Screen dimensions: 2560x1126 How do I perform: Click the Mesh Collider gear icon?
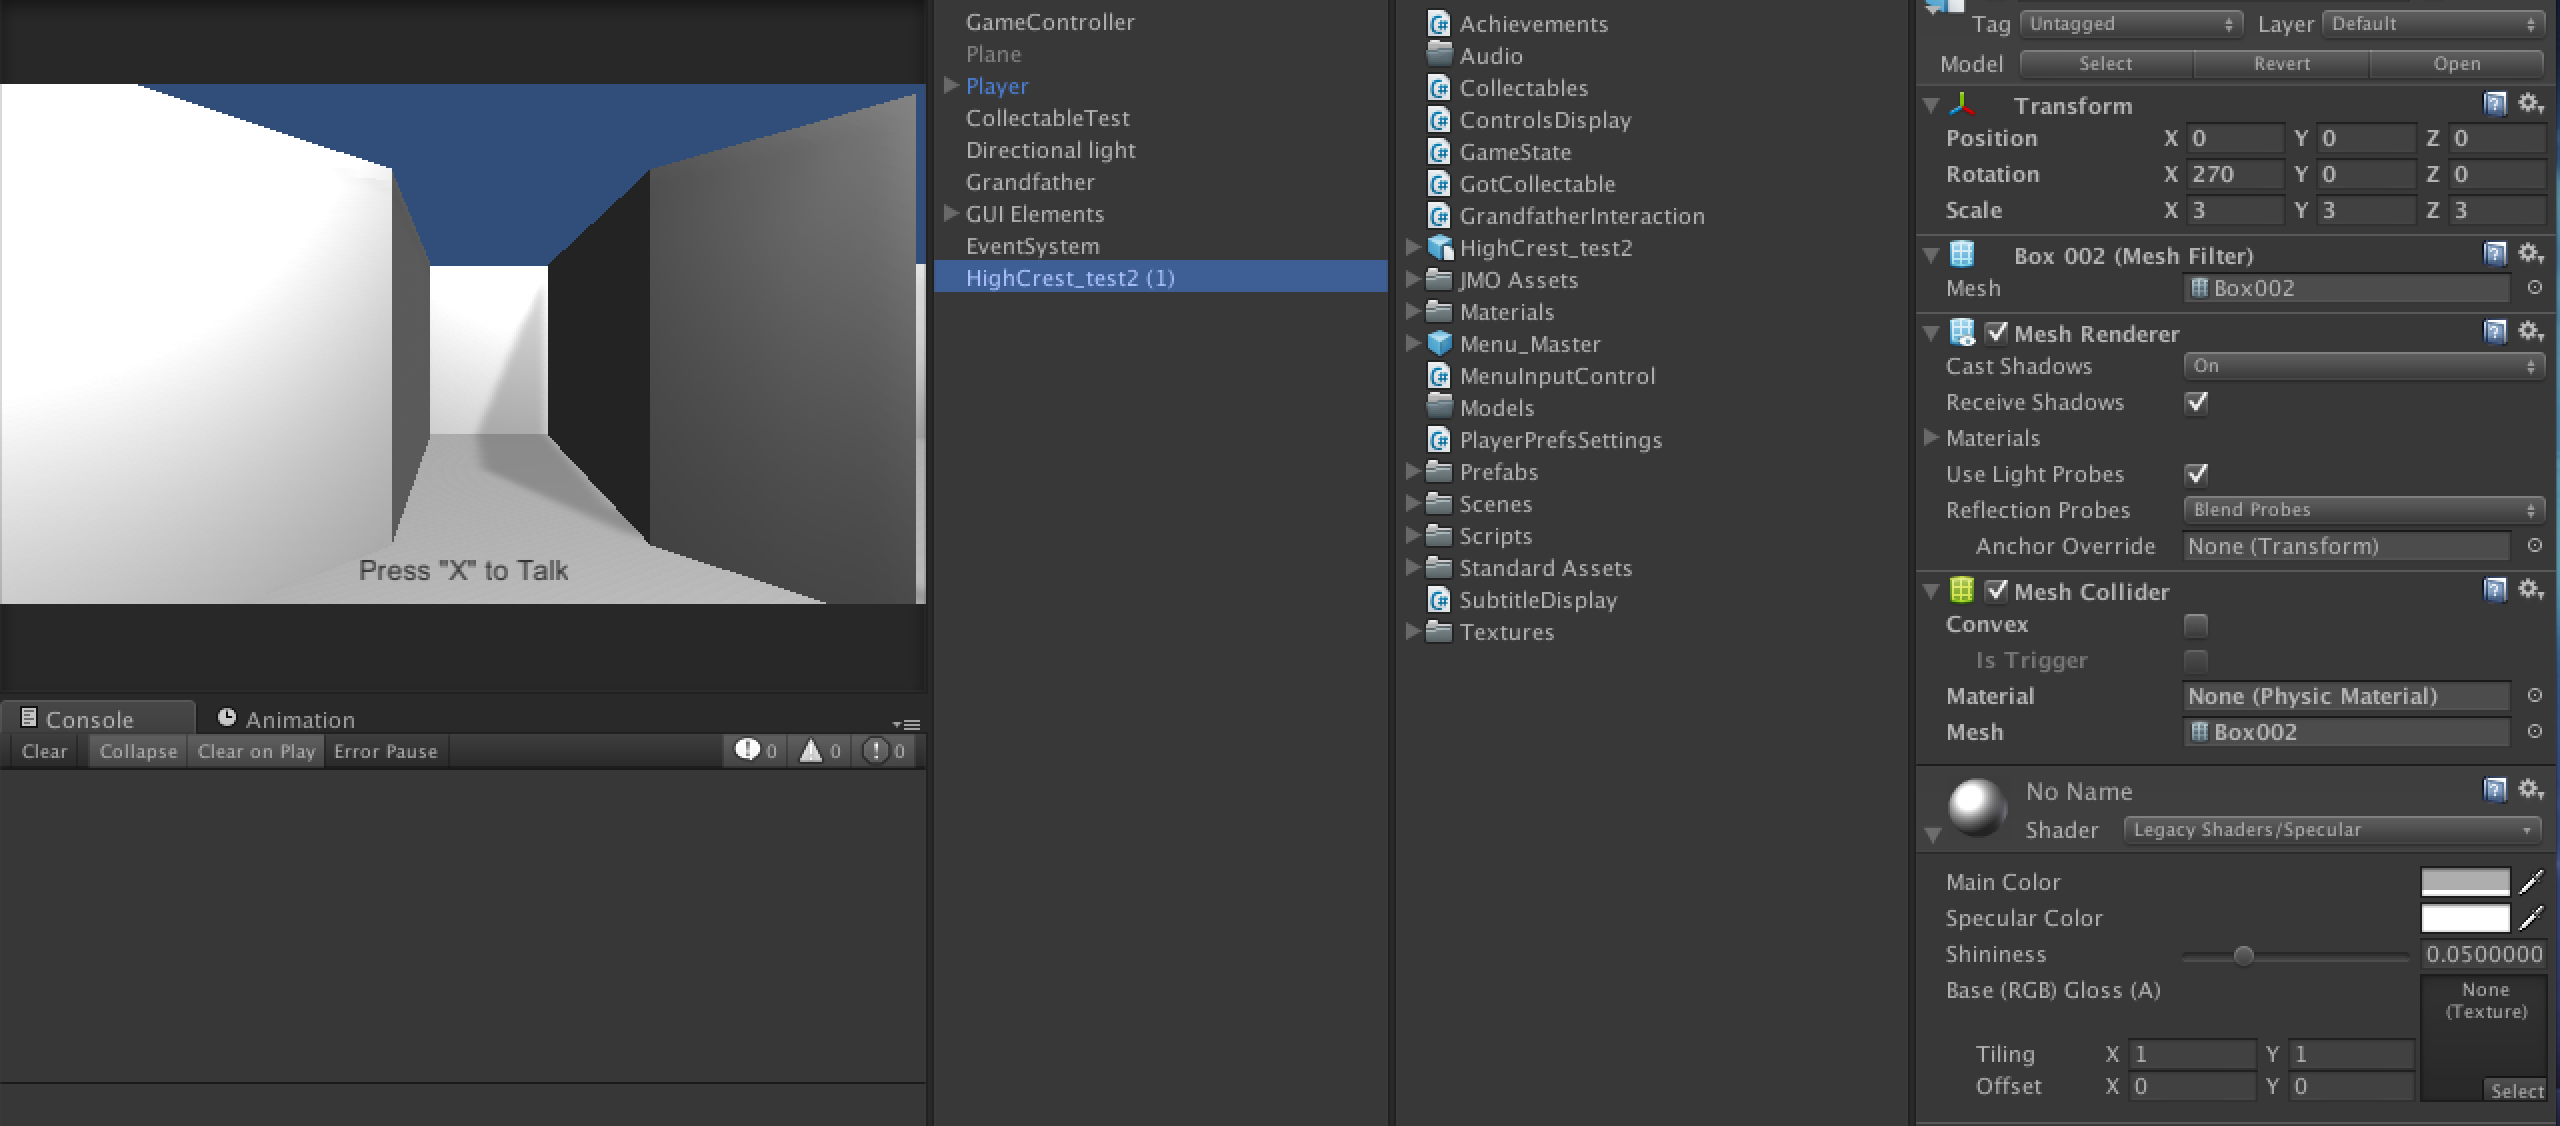coord(2530,590)
